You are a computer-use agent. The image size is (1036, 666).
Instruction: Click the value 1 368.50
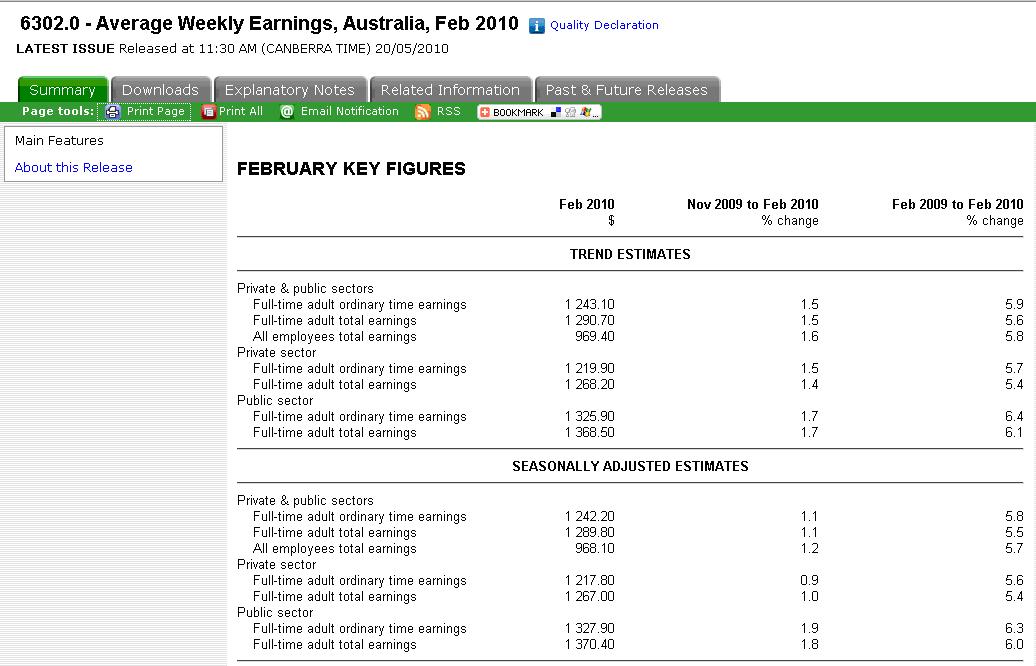(x=589, y=433)
